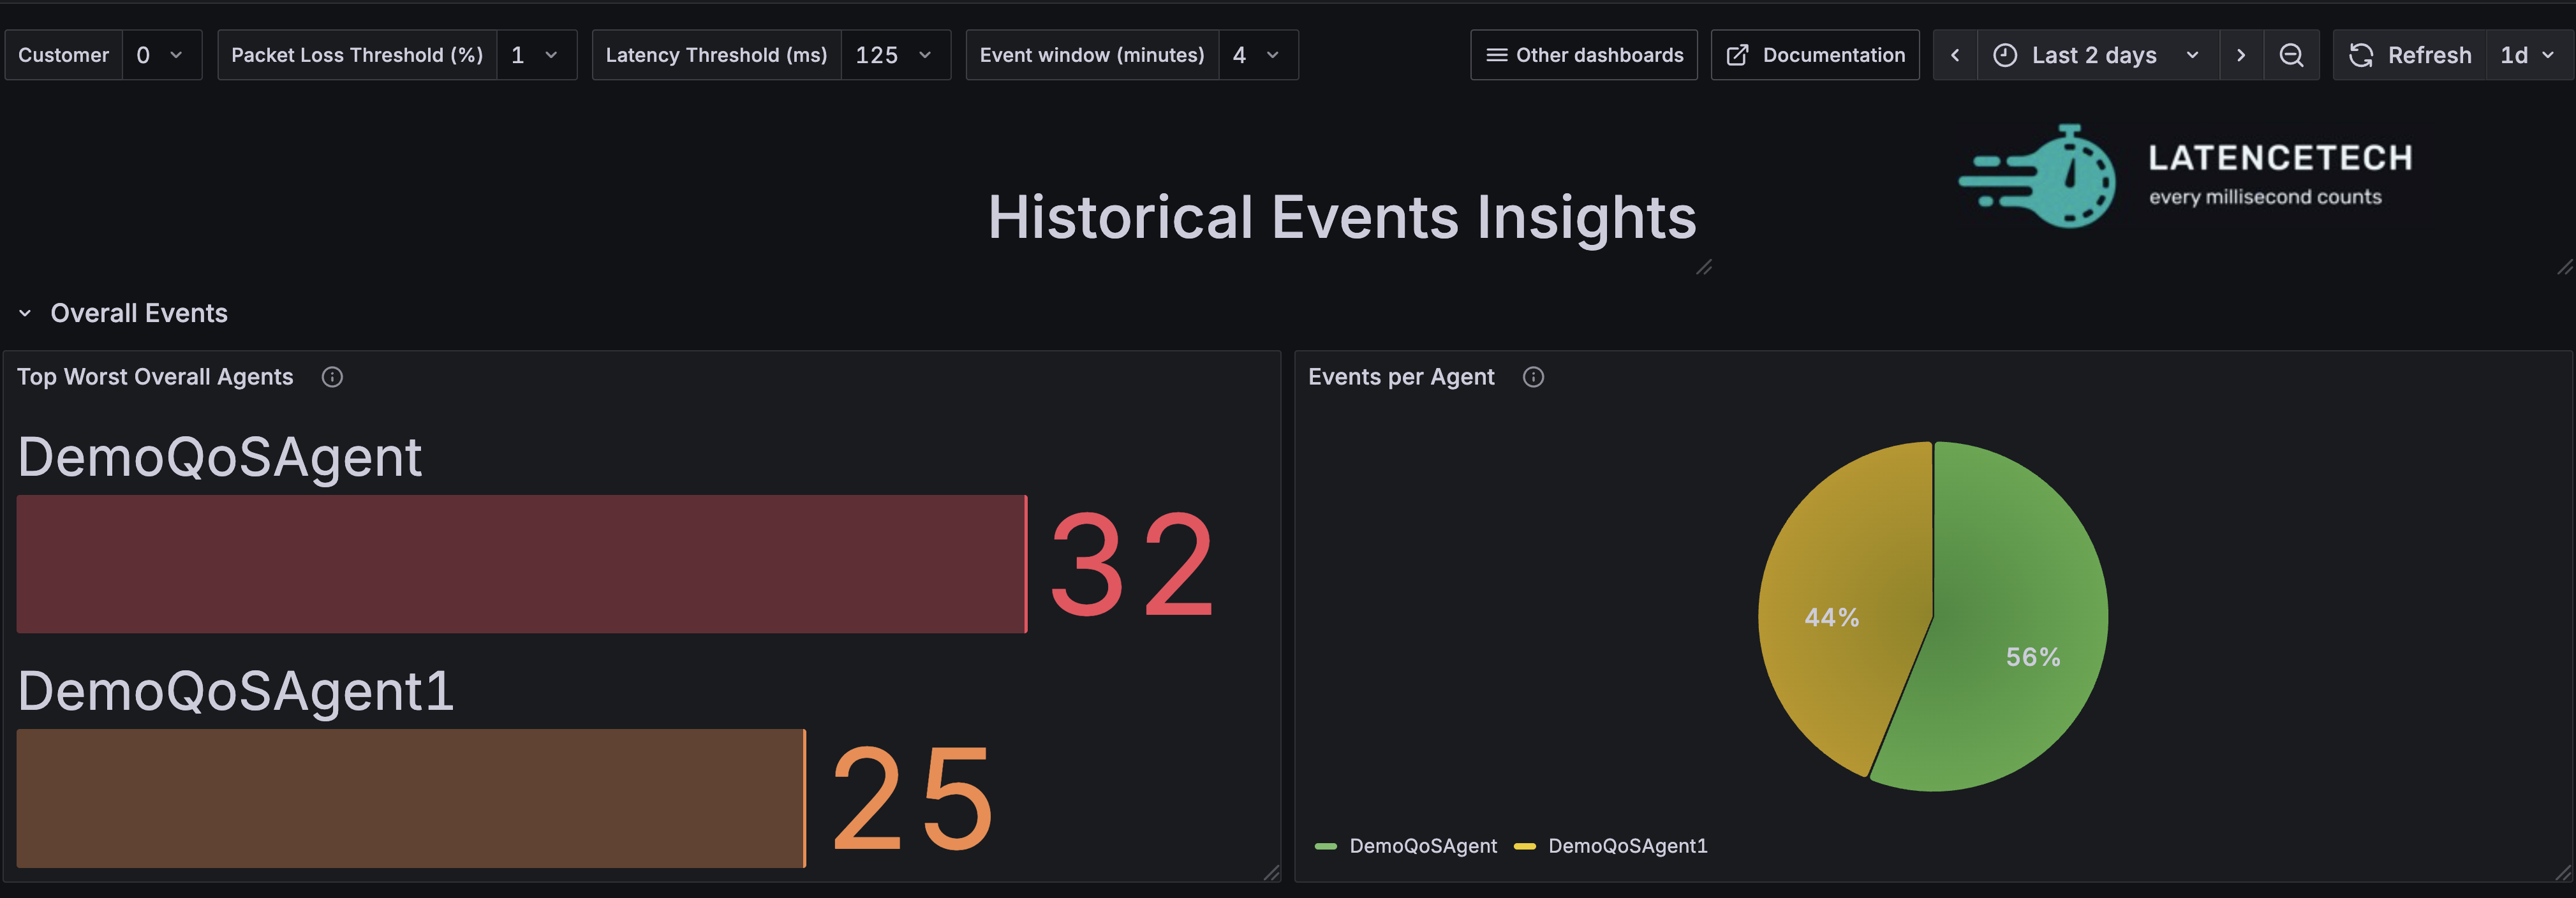Open the Last 2 days time picker
The width and height of the screenshot is (2576, 898).
(x=2098, y=55)
